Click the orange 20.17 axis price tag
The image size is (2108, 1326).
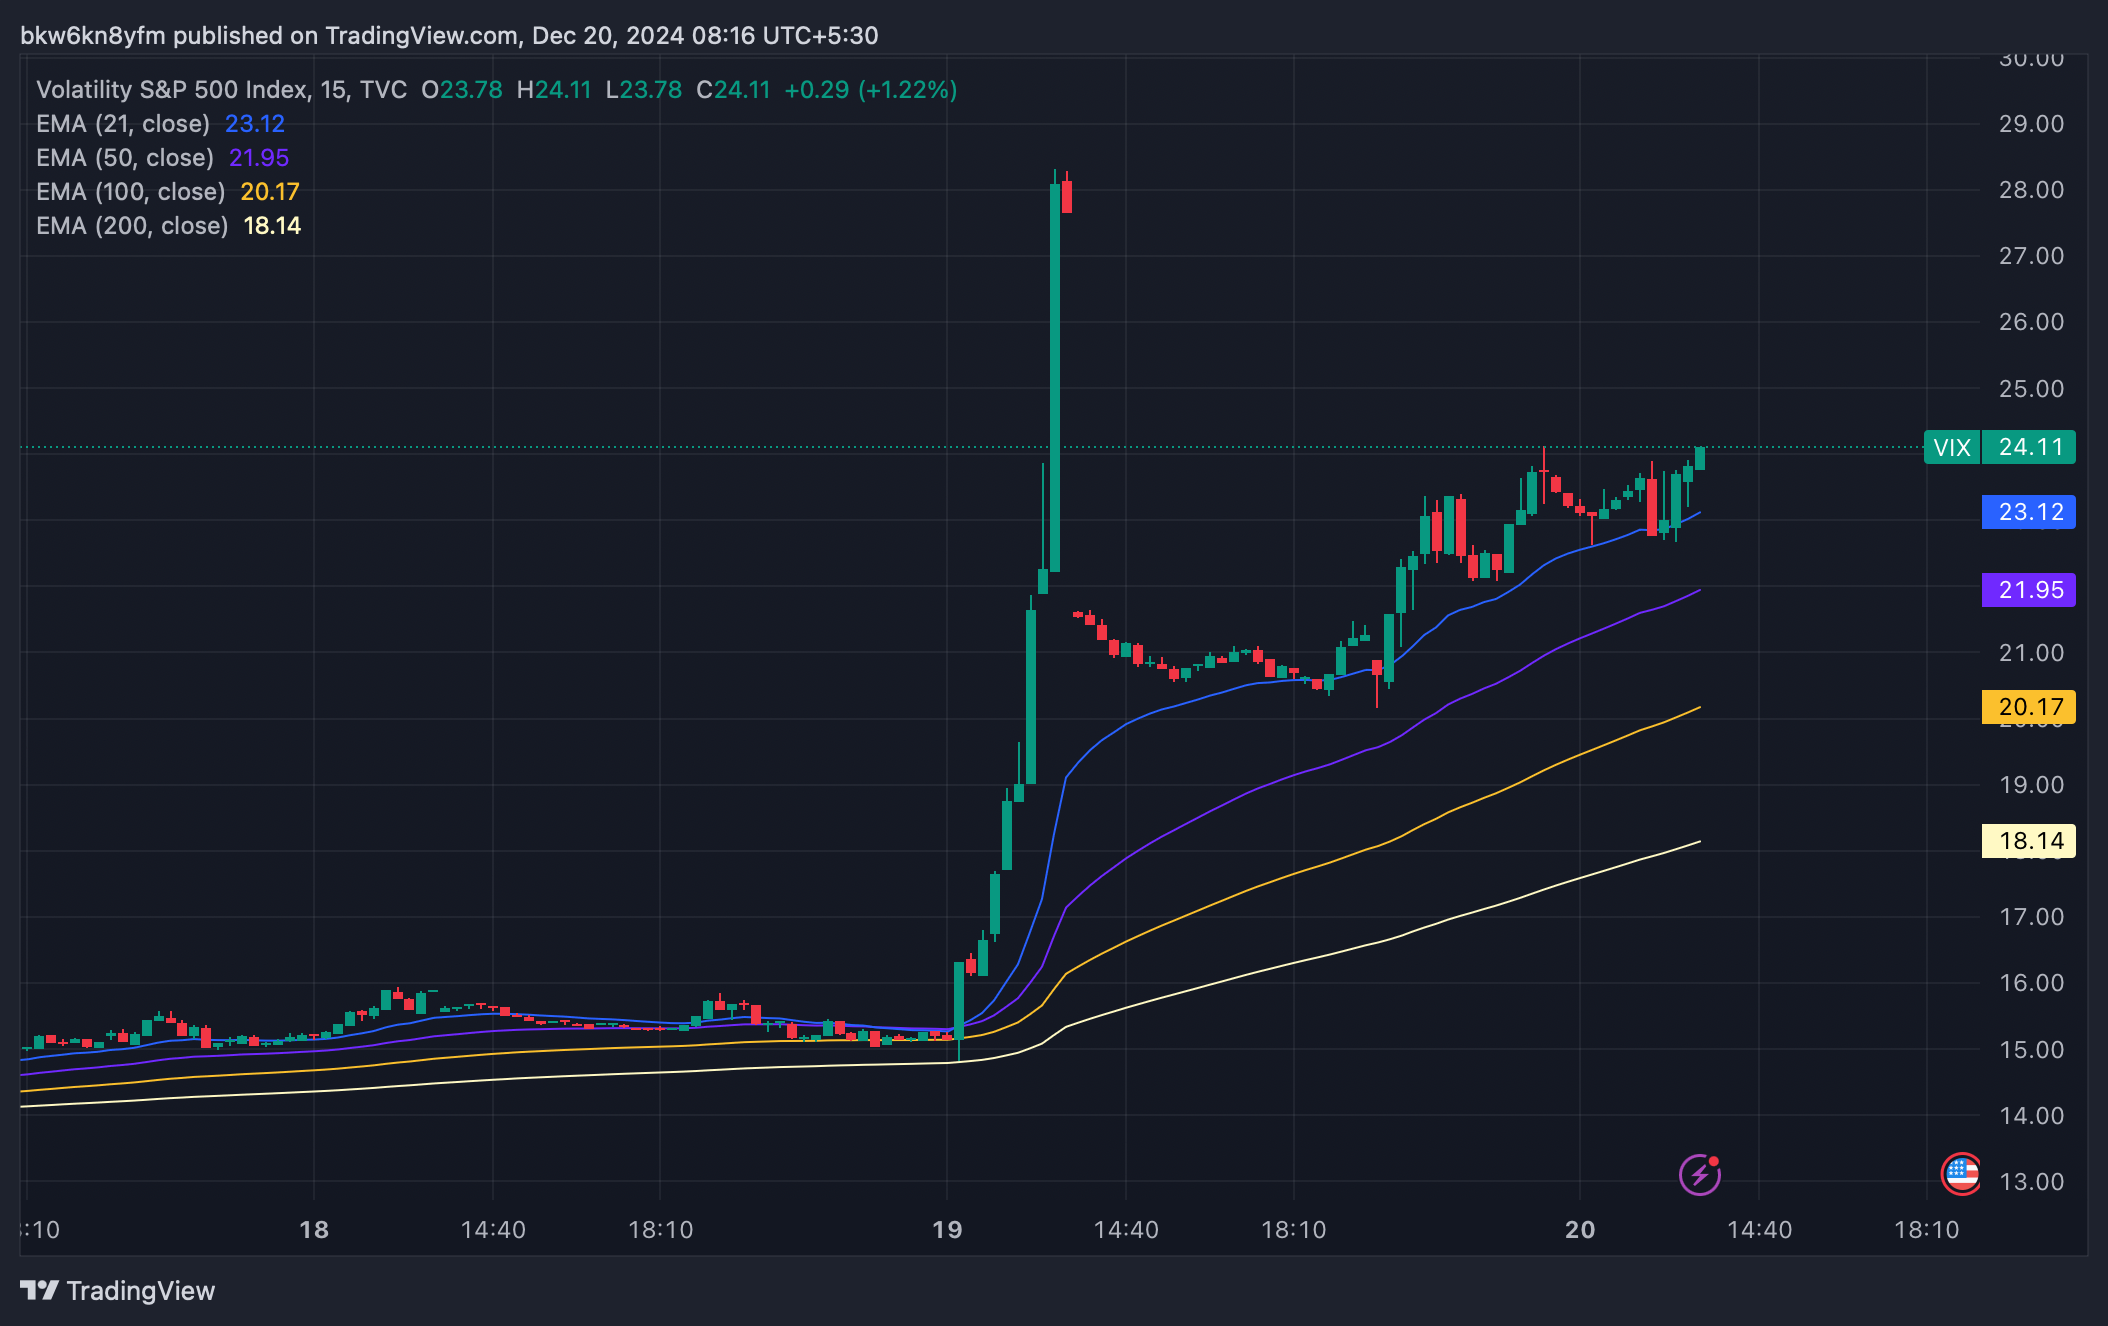[x=2029, y=707]
